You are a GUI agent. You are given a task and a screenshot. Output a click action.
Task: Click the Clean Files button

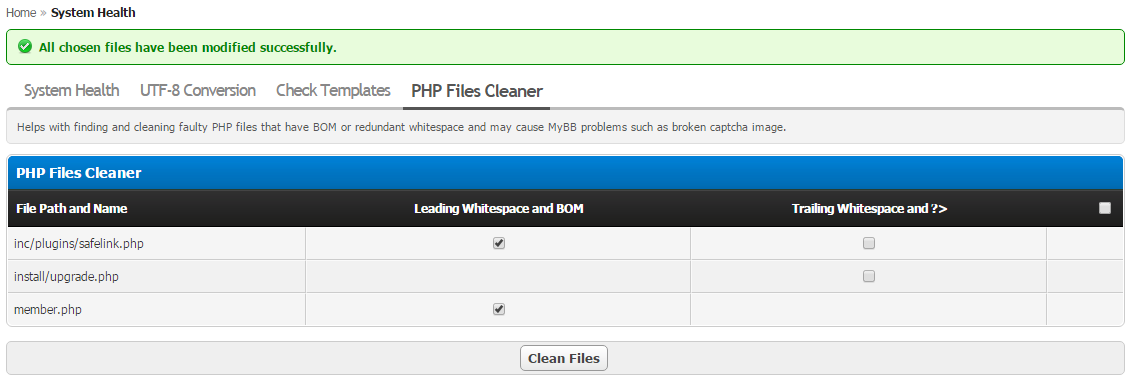click(564, 358)
